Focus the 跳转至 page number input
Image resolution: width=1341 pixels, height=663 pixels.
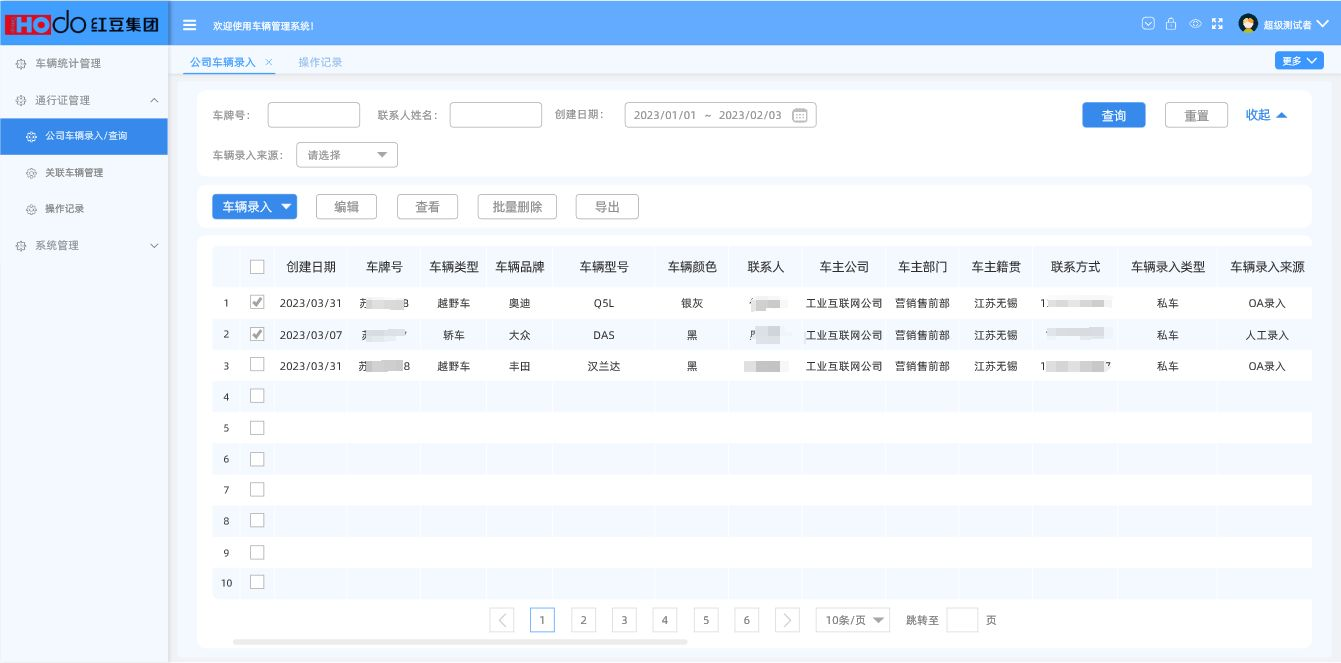[x=962, y=620]
